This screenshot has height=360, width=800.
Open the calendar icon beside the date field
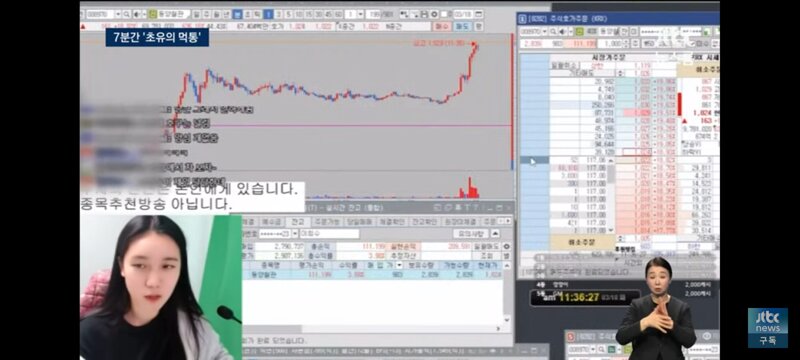tap(478, 14)
